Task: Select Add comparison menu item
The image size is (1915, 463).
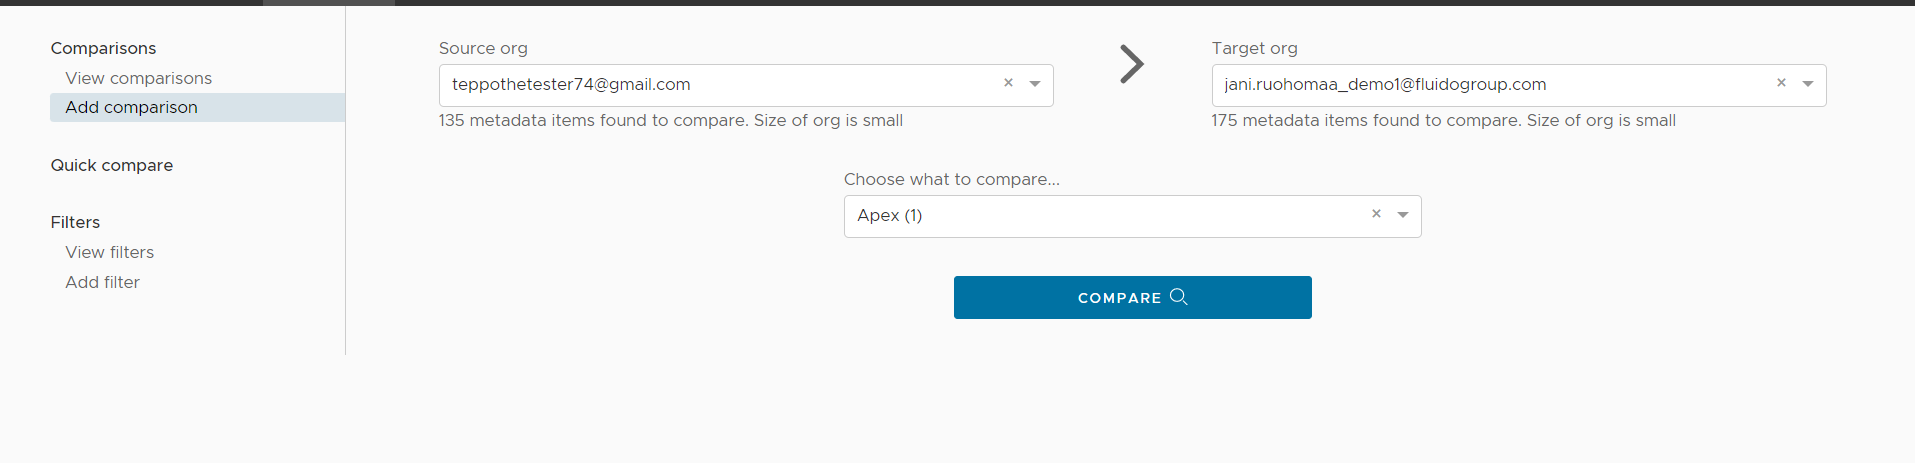Action: coord(131,107)
